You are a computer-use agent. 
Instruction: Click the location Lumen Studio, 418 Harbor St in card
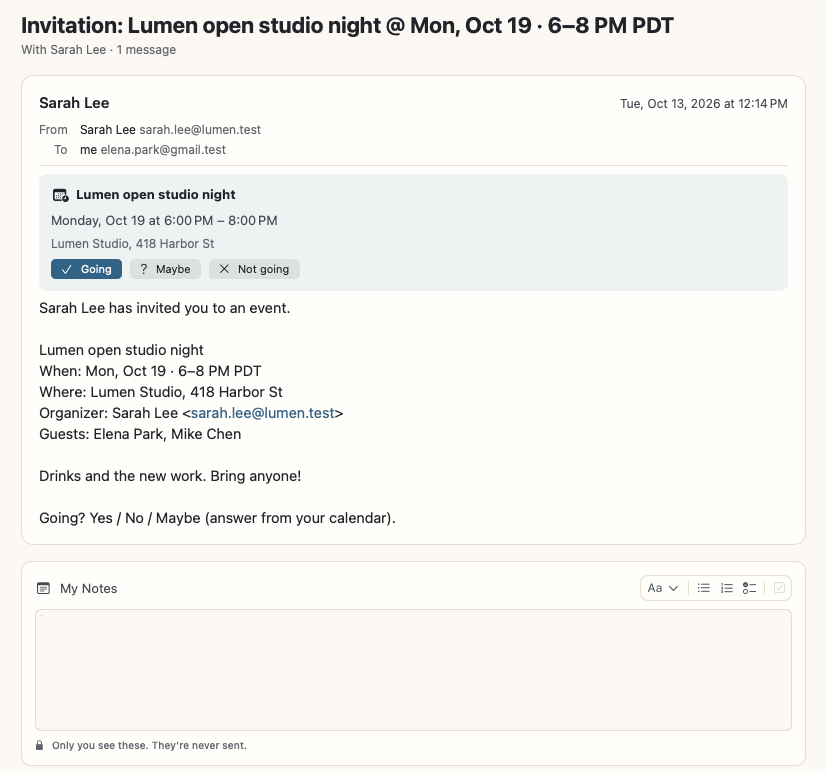(x=133, y=244)
